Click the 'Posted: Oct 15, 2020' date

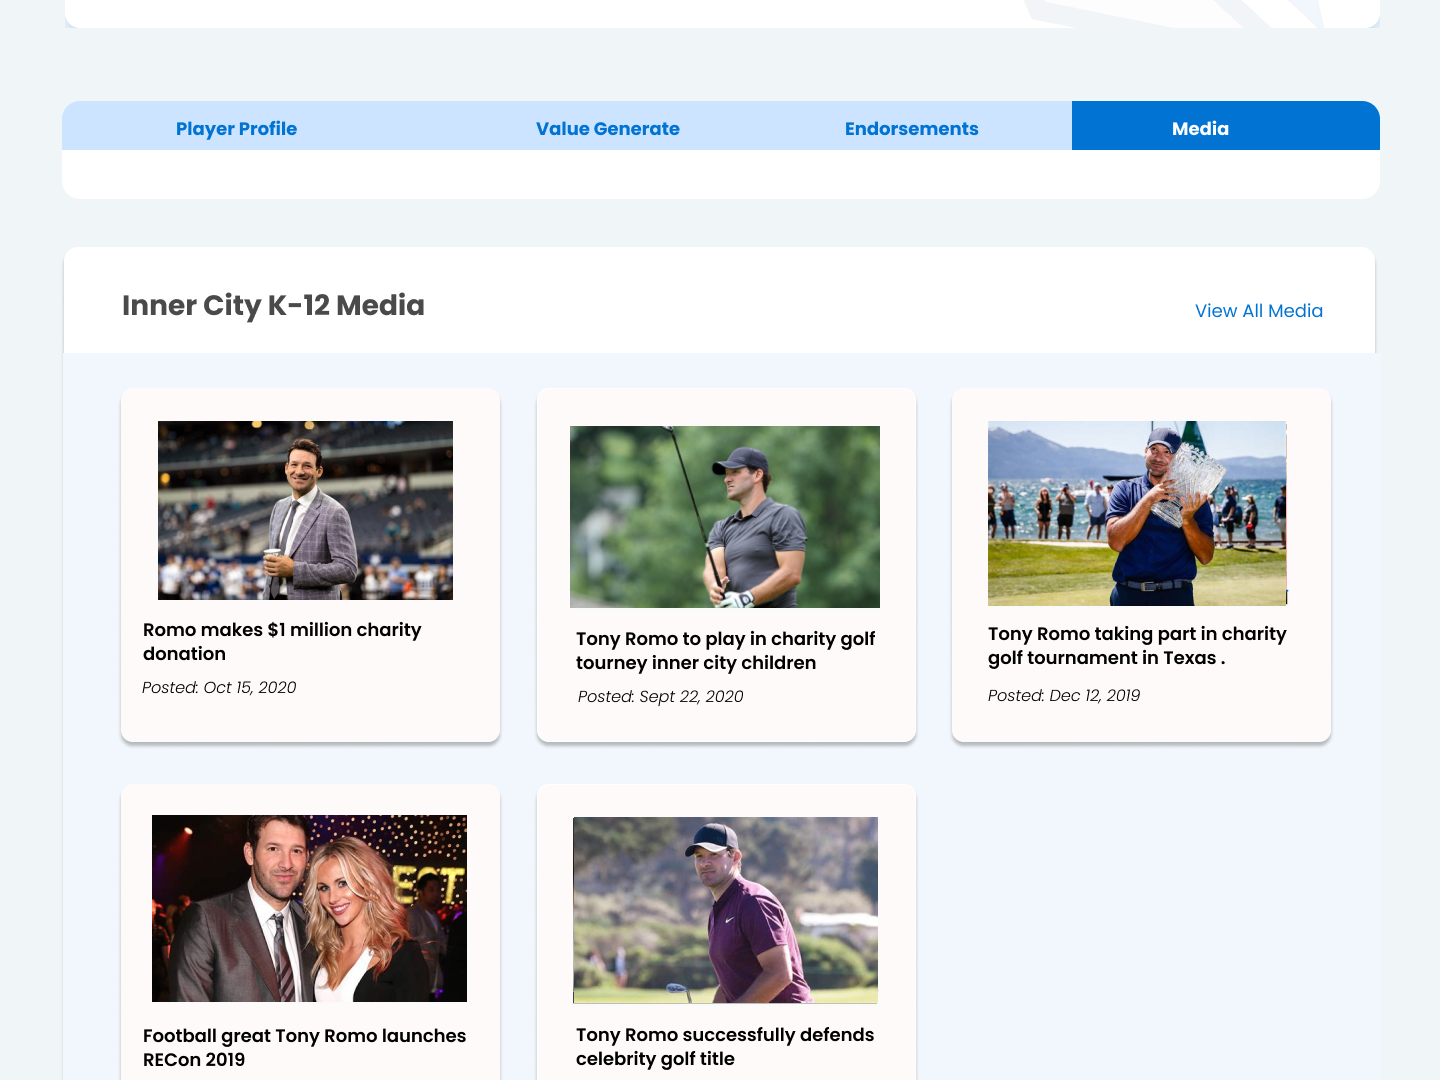219,688
